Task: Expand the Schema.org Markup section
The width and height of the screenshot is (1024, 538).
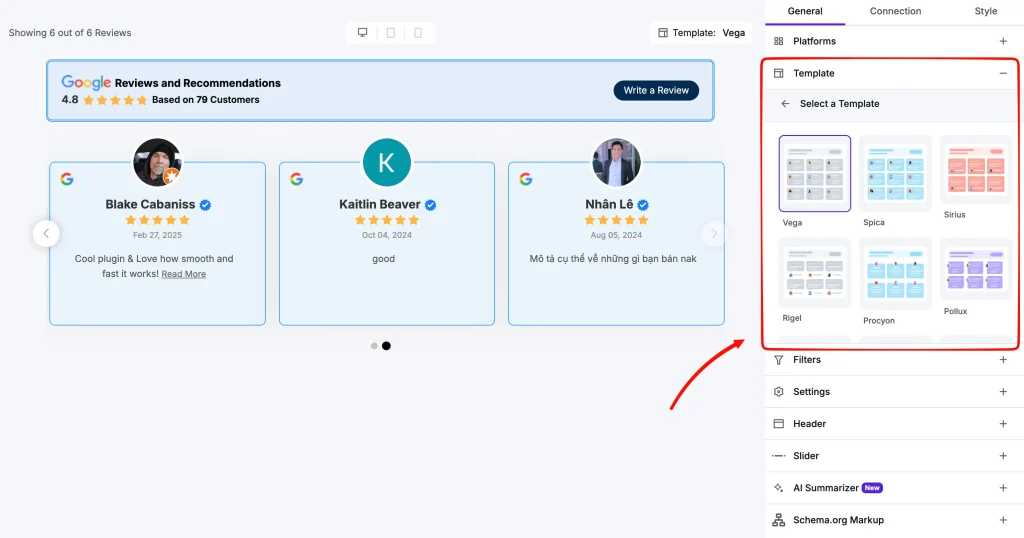Action: click(1003, 520)
